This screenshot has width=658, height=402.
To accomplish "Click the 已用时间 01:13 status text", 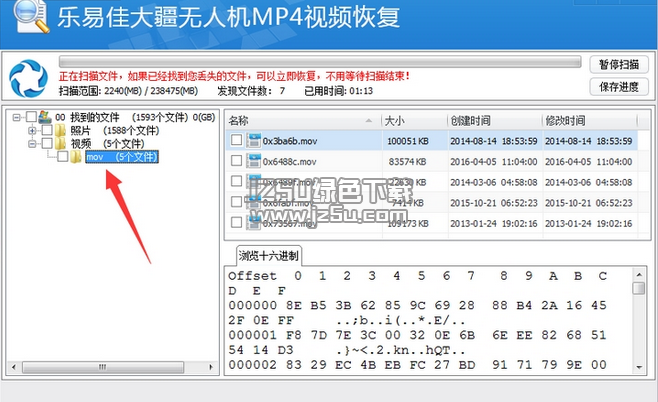I will 338,91.
